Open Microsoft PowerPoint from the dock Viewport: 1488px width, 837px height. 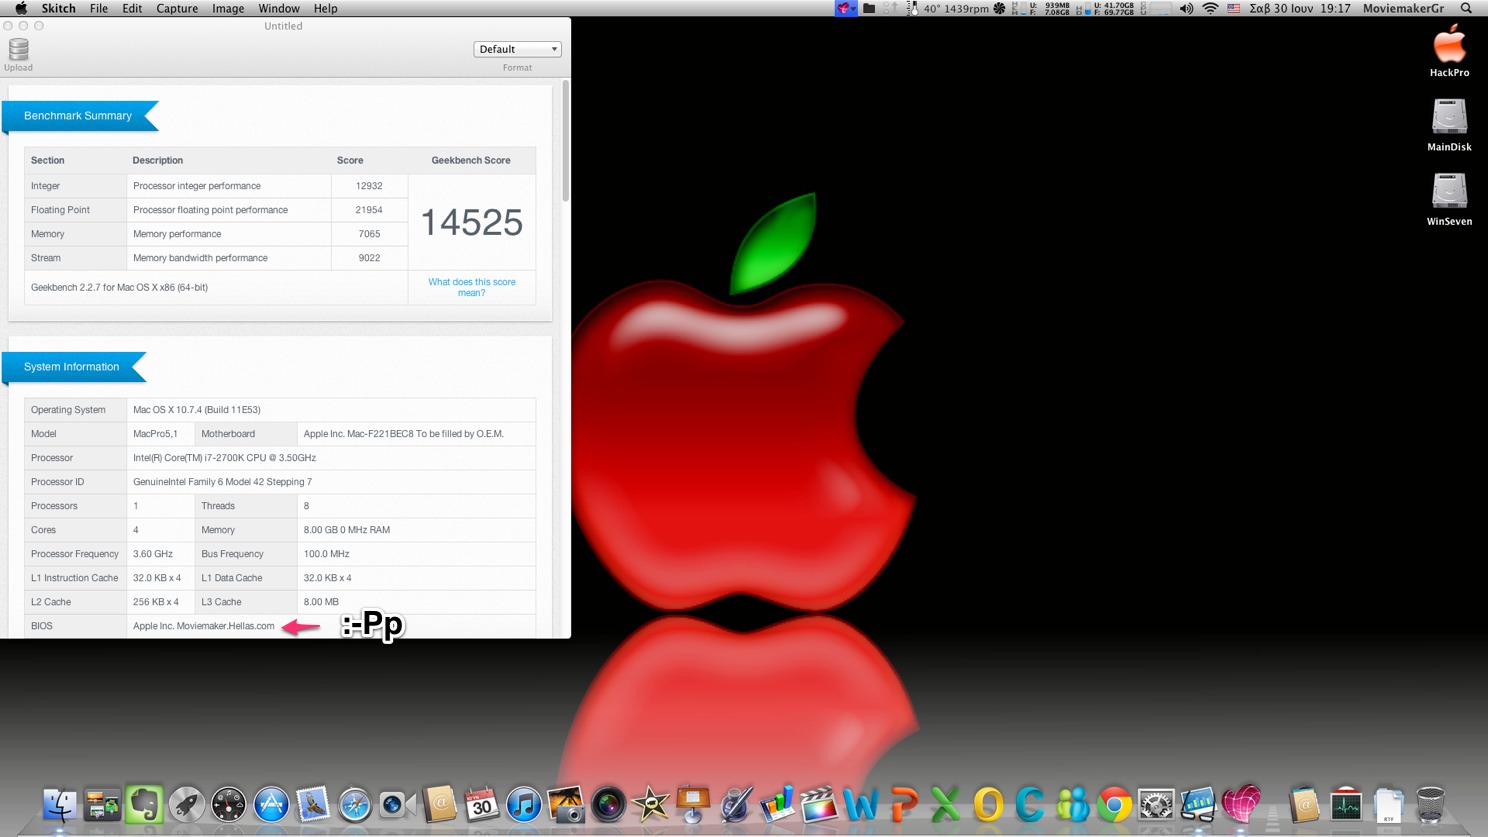903,804
